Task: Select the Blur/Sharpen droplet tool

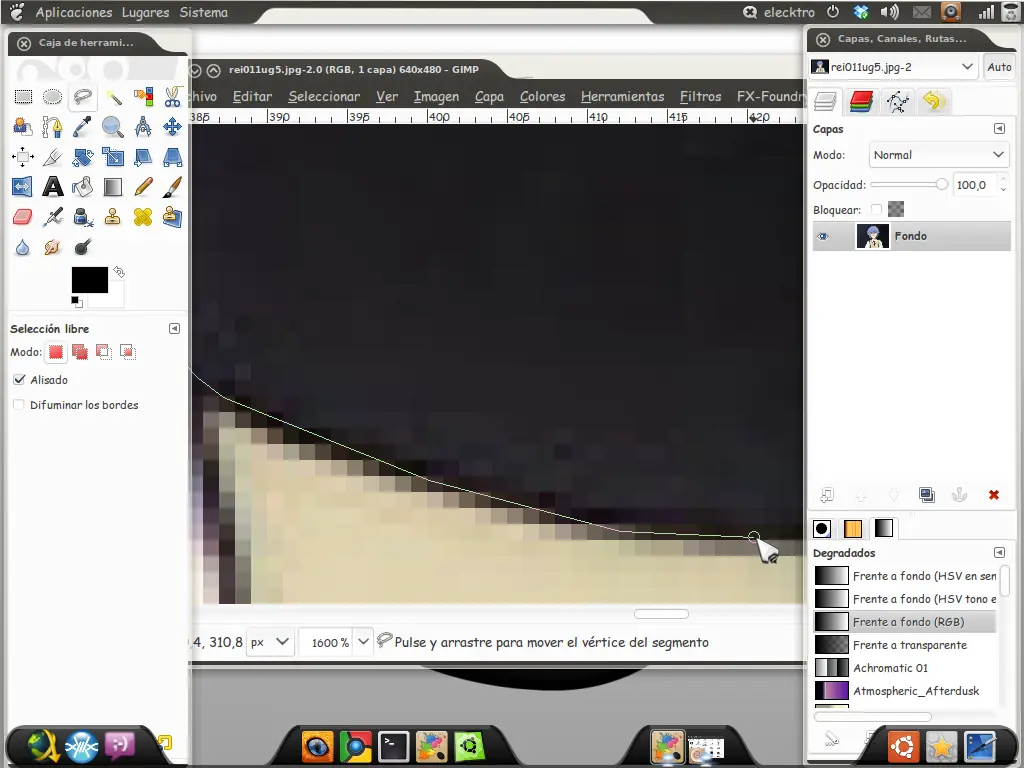Action: [x=23, y=248]
